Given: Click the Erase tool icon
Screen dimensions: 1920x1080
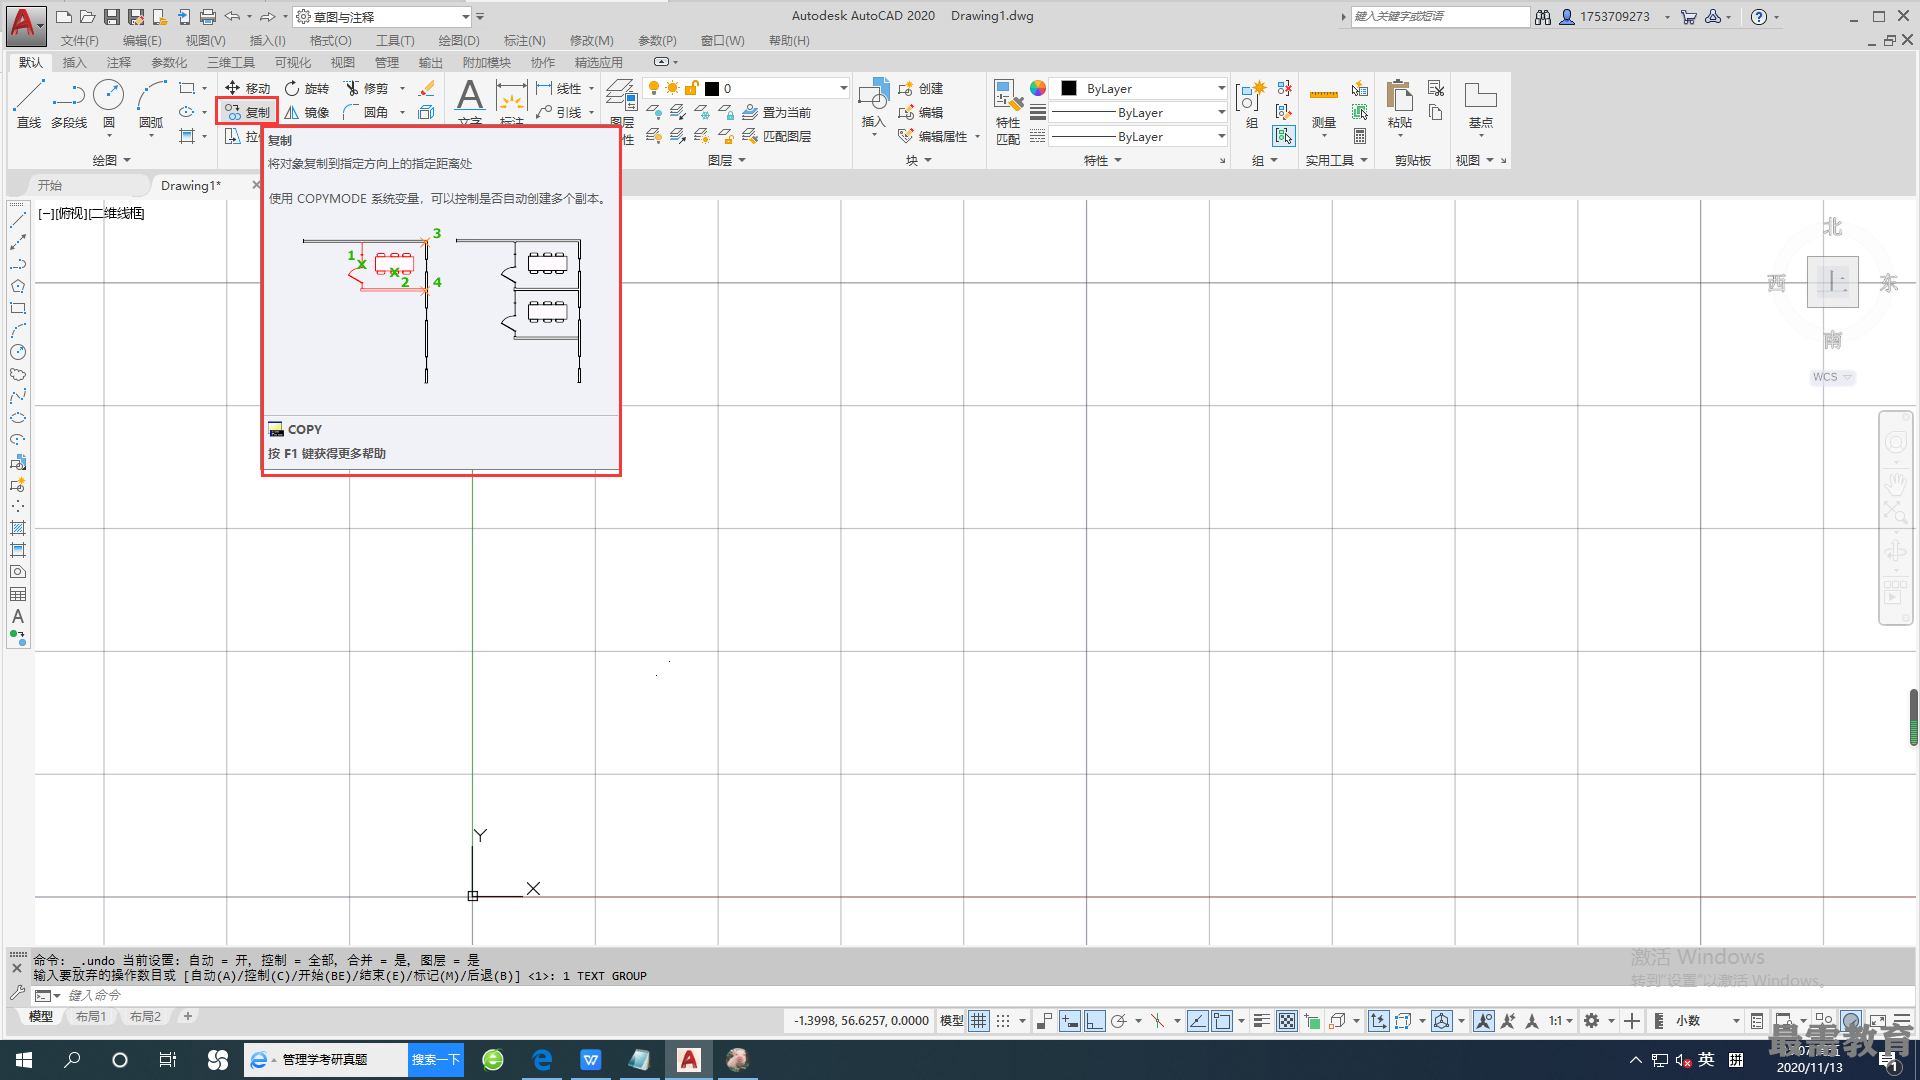Looking at the screenshot, I should coord(426,88).
